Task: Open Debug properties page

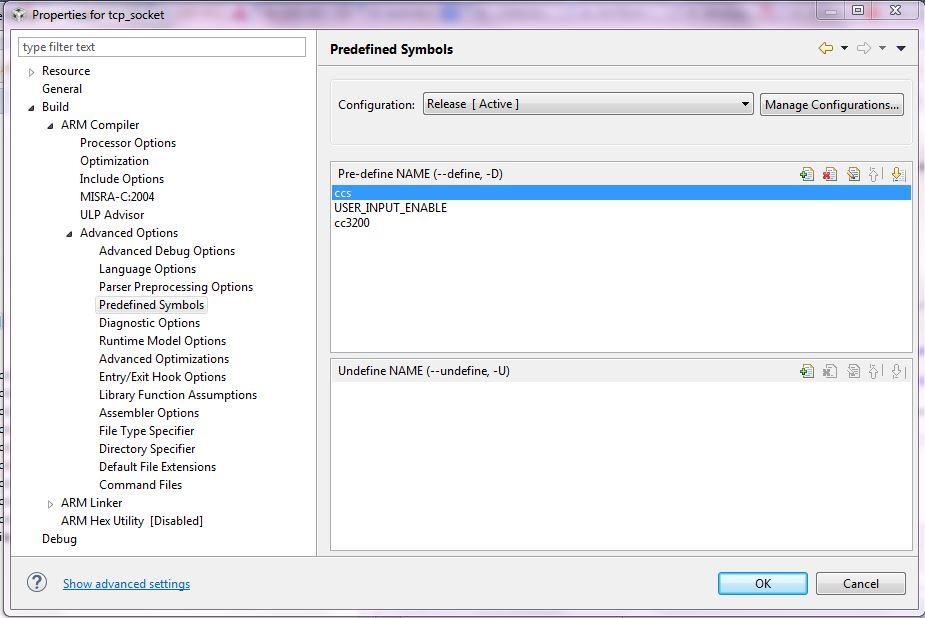Action: [59, 539]
